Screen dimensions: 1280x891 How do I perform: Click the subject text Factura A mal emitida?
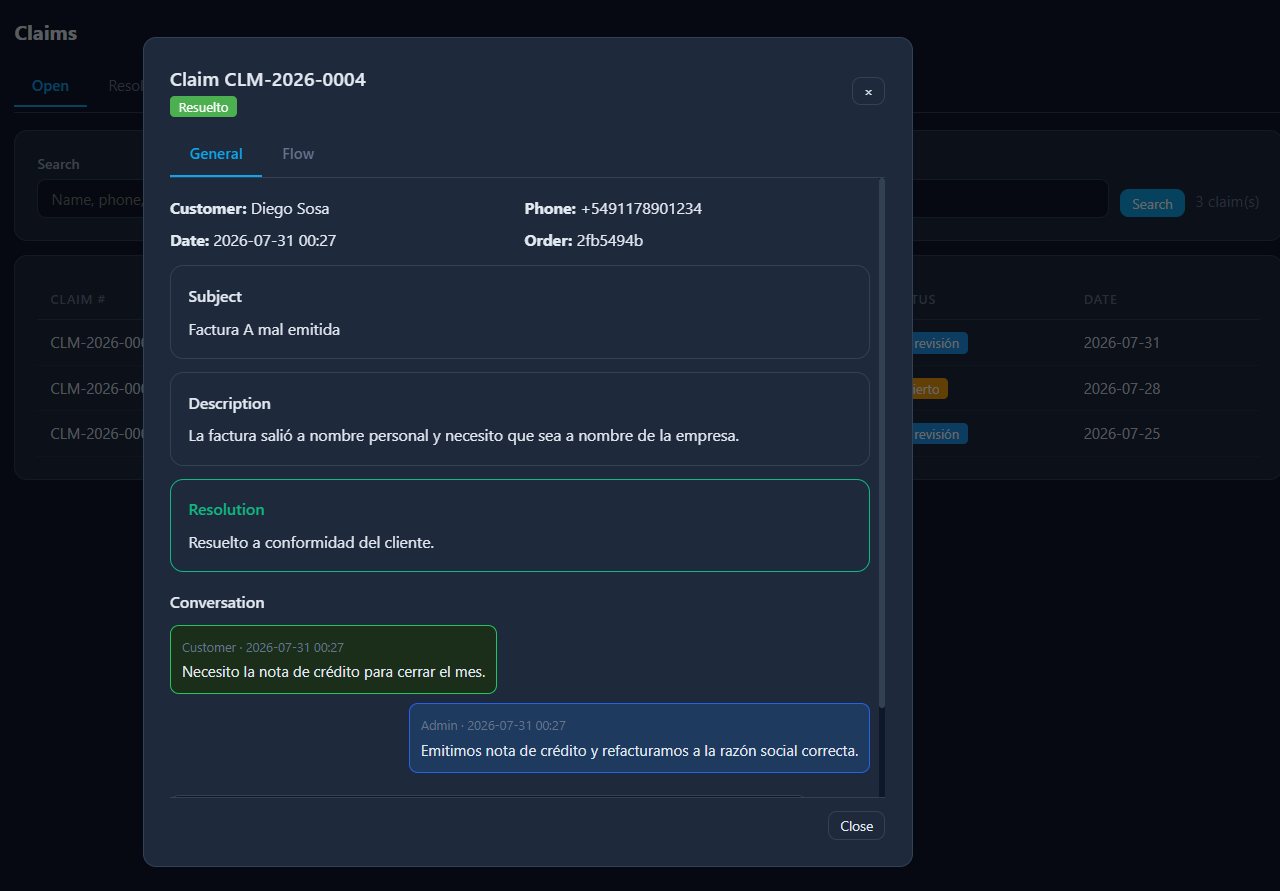(264, 329)
